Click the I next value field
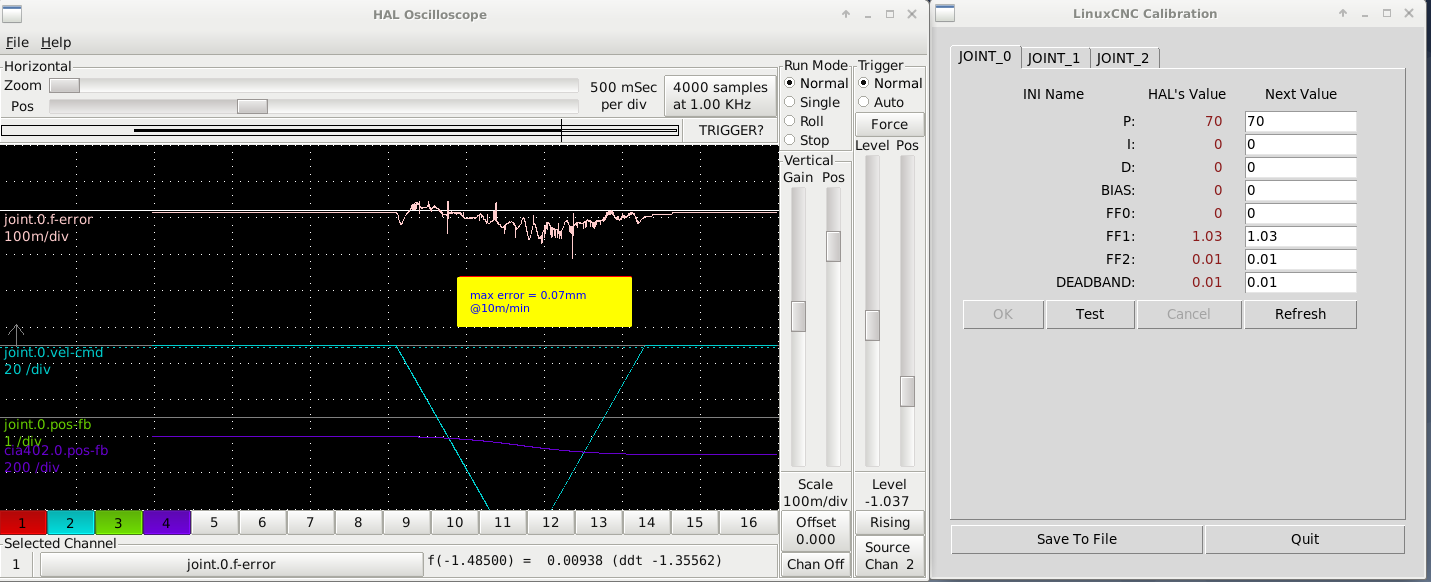The image size is (1431, 582). point(1300,144)
